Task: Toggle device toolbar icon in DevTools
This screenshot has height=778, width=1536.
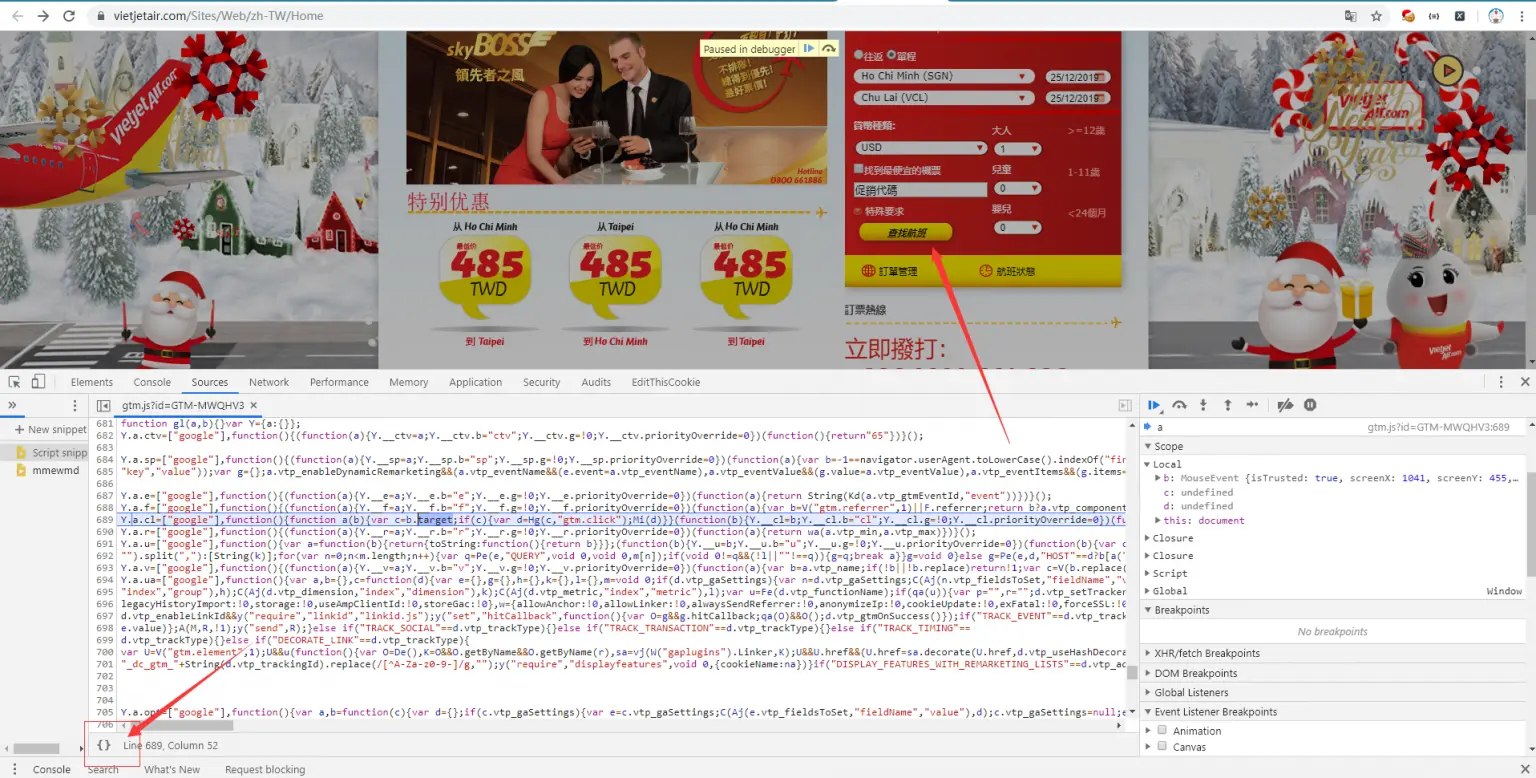Action: pyautogui.click(x=38, y=382)
